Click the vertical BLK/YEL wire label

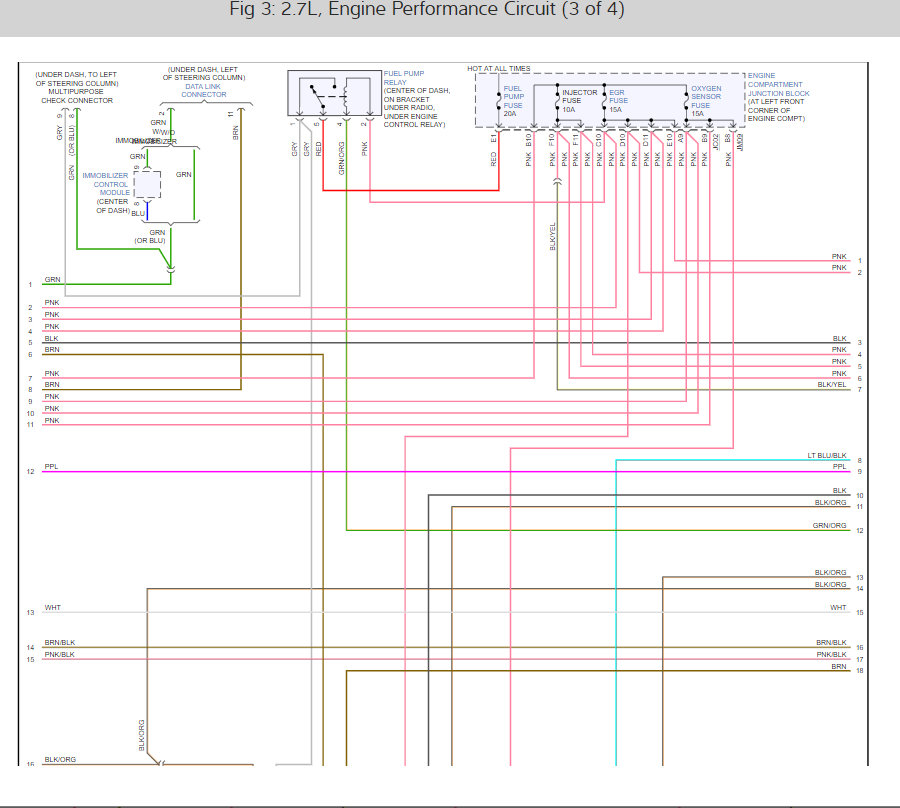tap(553, 236)
